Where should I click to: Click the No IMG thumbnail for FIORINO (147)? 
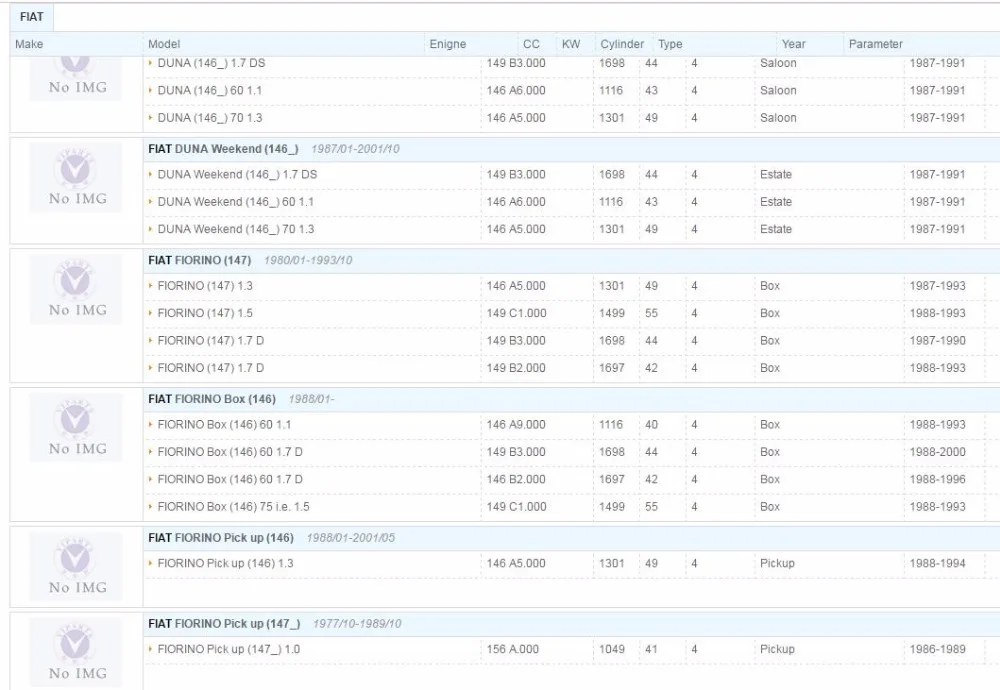coord(77,290)
